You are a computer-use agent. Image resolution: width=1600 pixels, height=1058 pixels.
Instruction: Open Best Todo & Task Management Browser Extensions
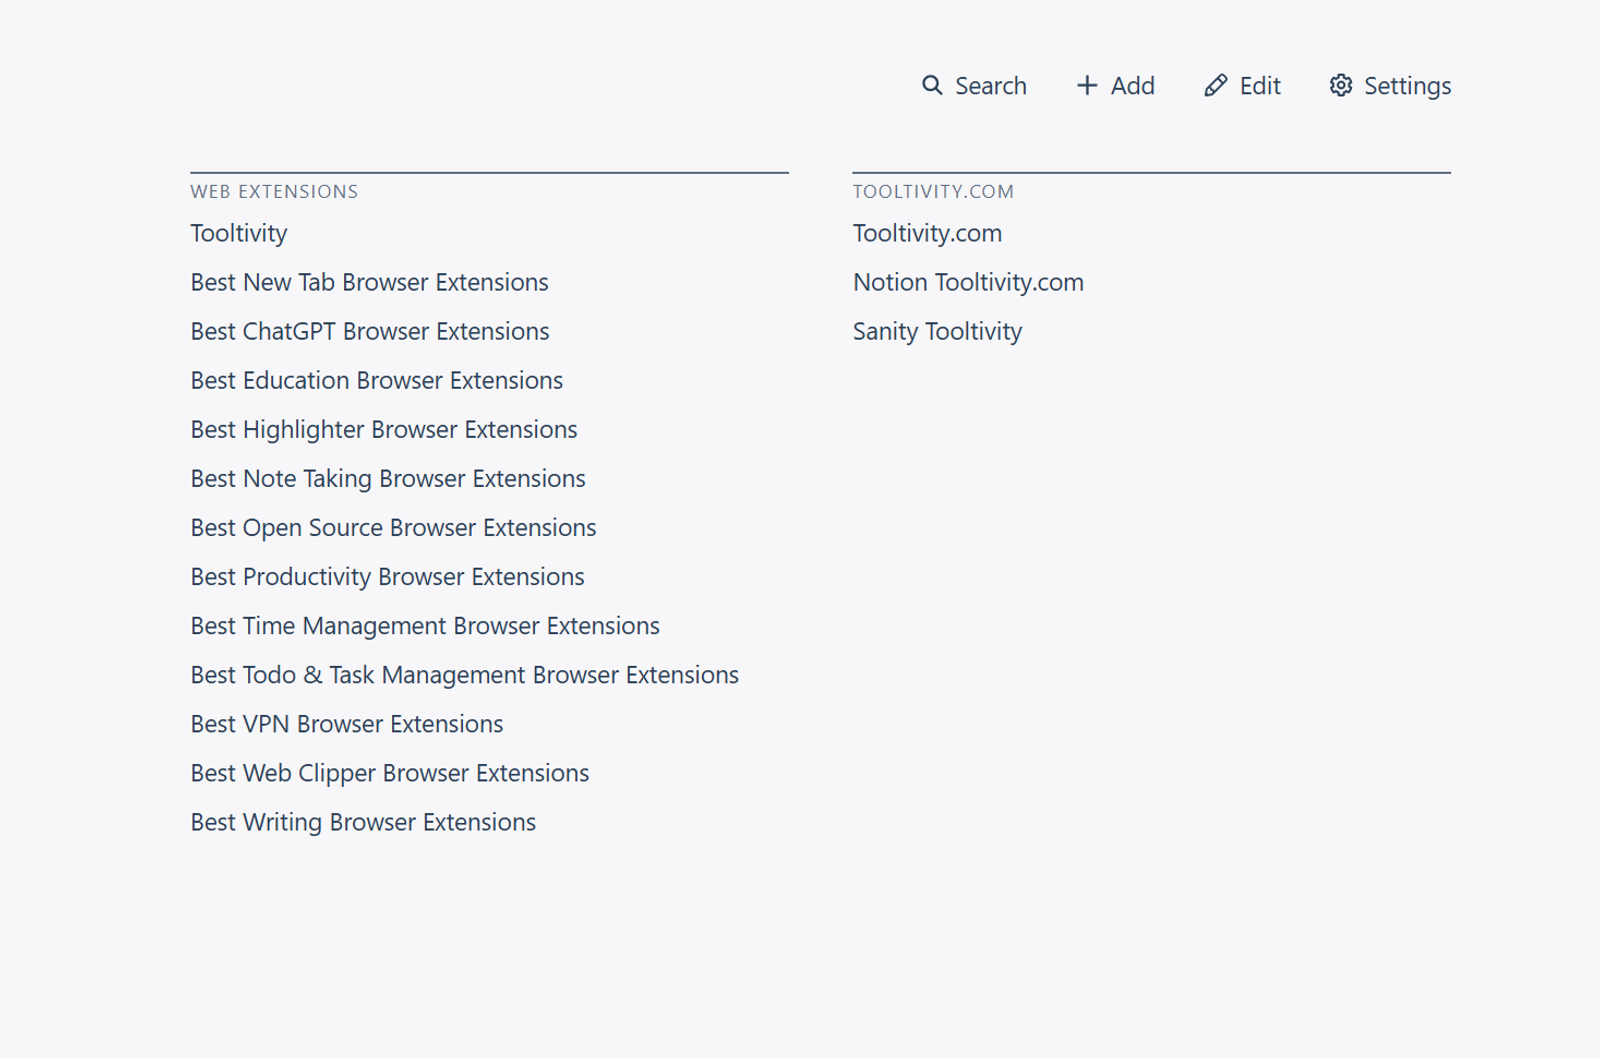tap(465, 674)
